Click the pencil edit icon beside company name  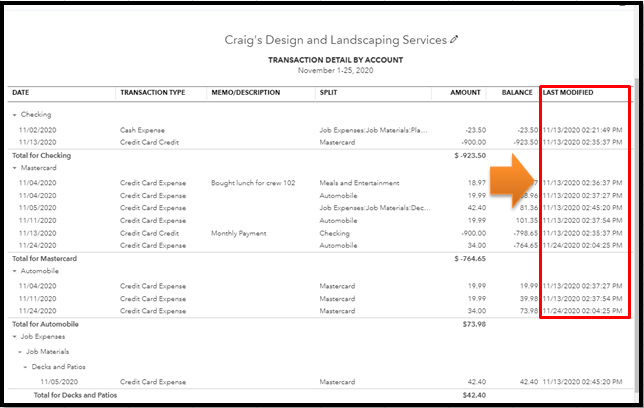pos(454,40)
